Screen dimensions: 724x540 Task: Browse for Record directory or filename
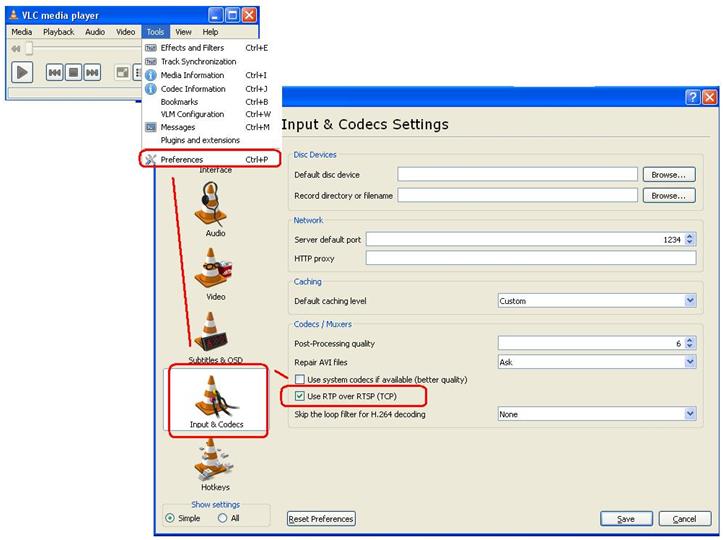pos(669,196)
